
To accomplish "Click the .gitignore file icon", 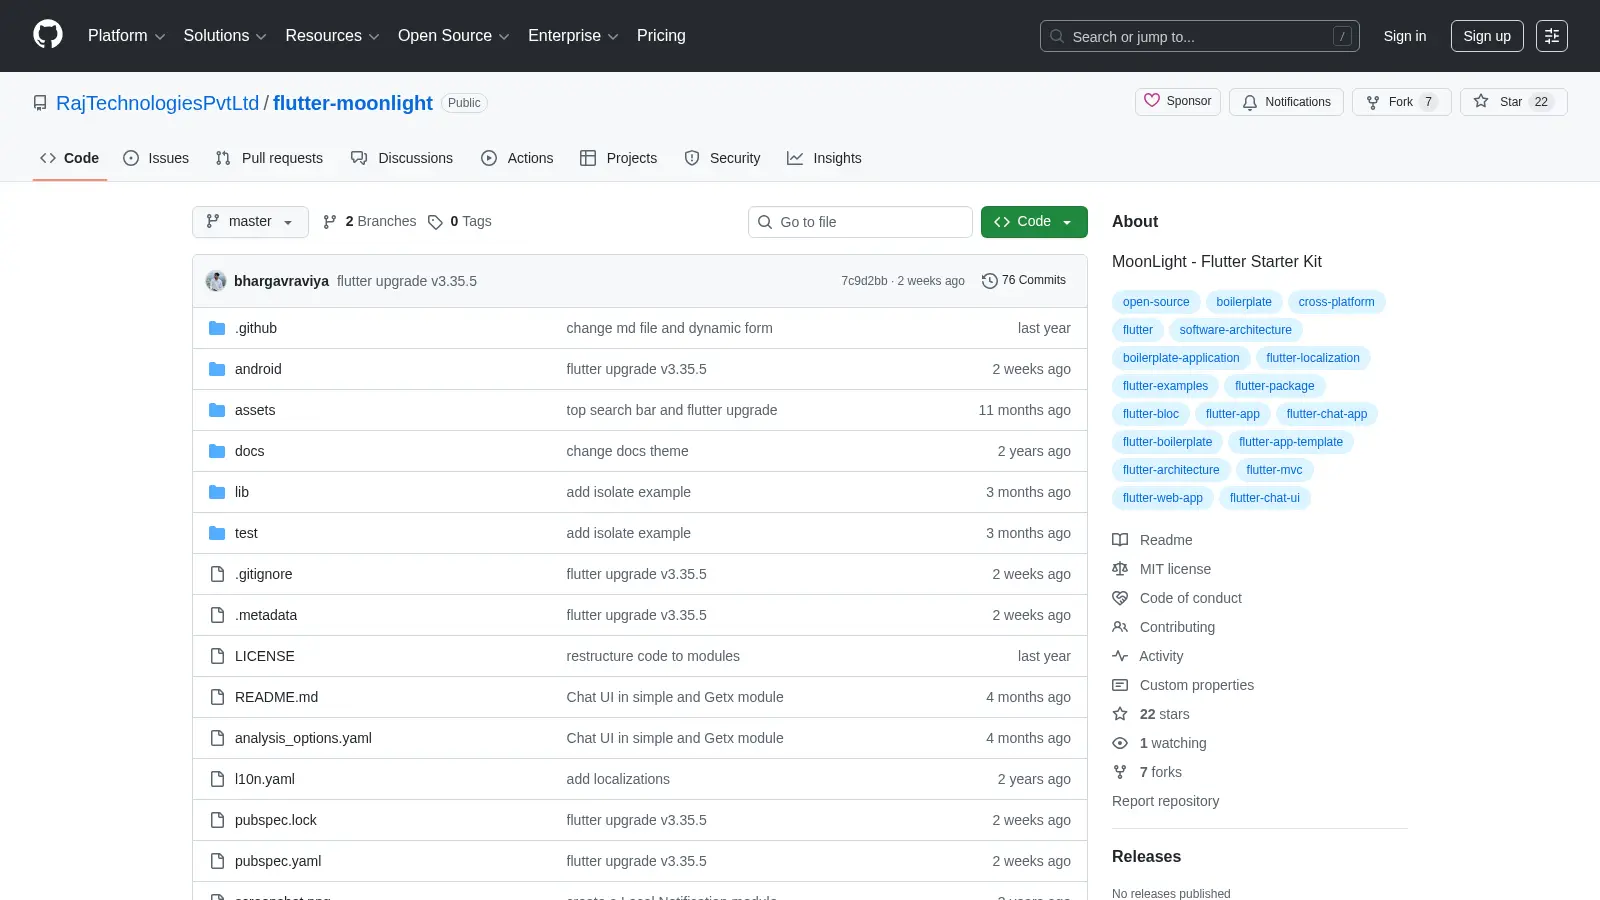I will coord(217,574).
